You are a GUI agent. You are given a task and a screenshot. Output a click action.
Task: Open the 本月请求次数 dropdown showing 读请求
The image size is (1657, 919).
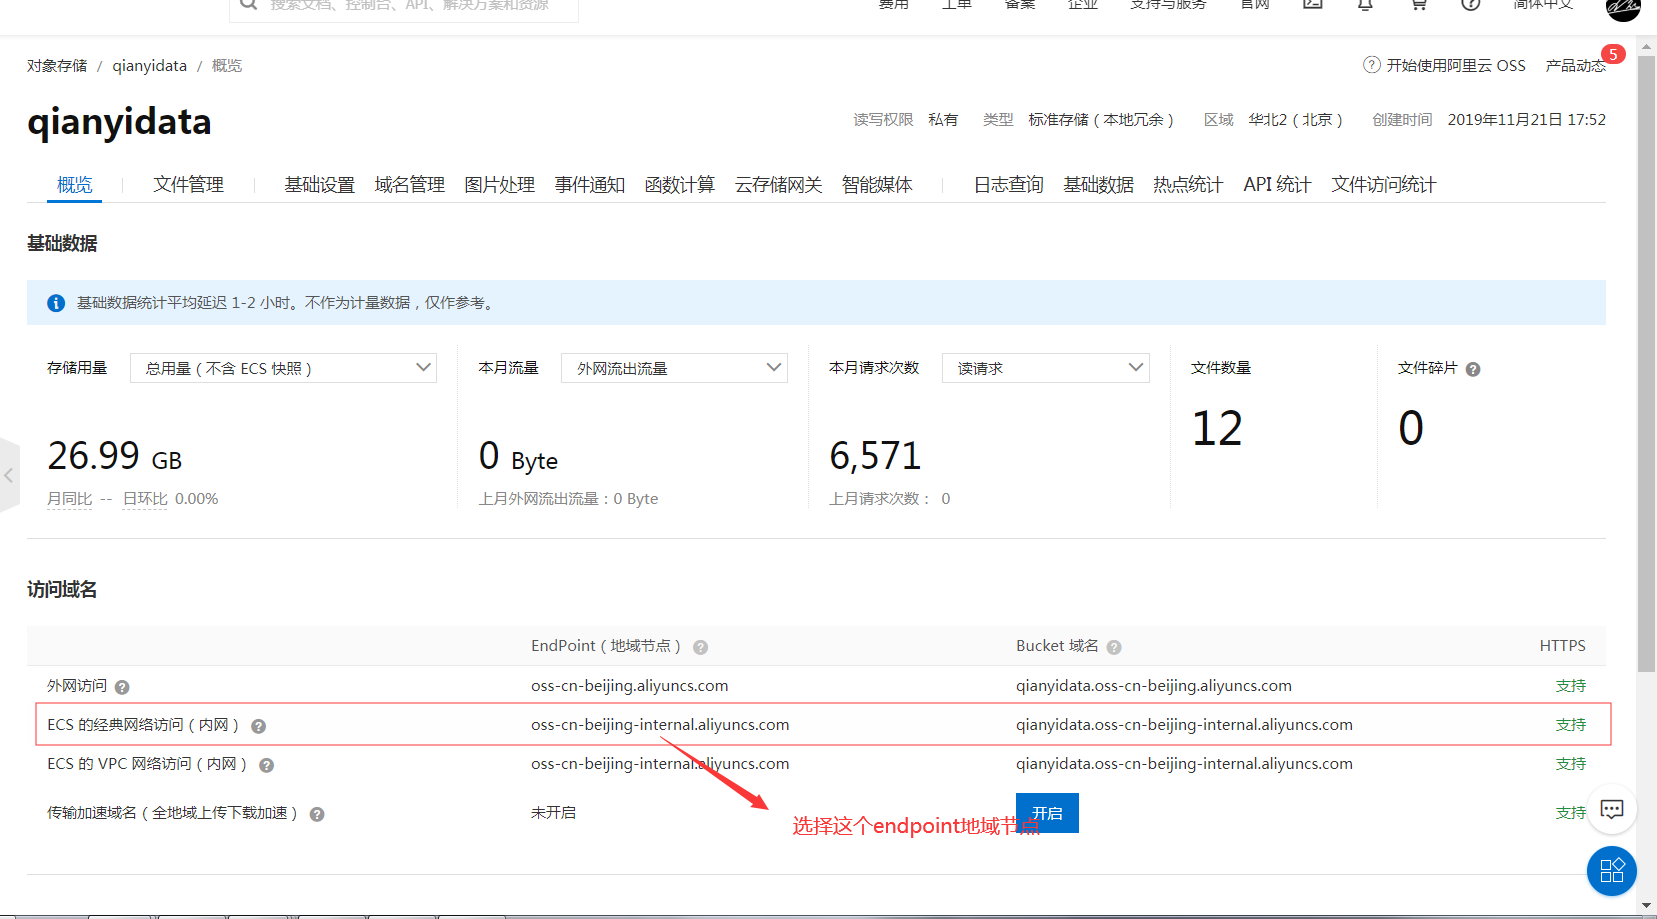pos(1046,368)
